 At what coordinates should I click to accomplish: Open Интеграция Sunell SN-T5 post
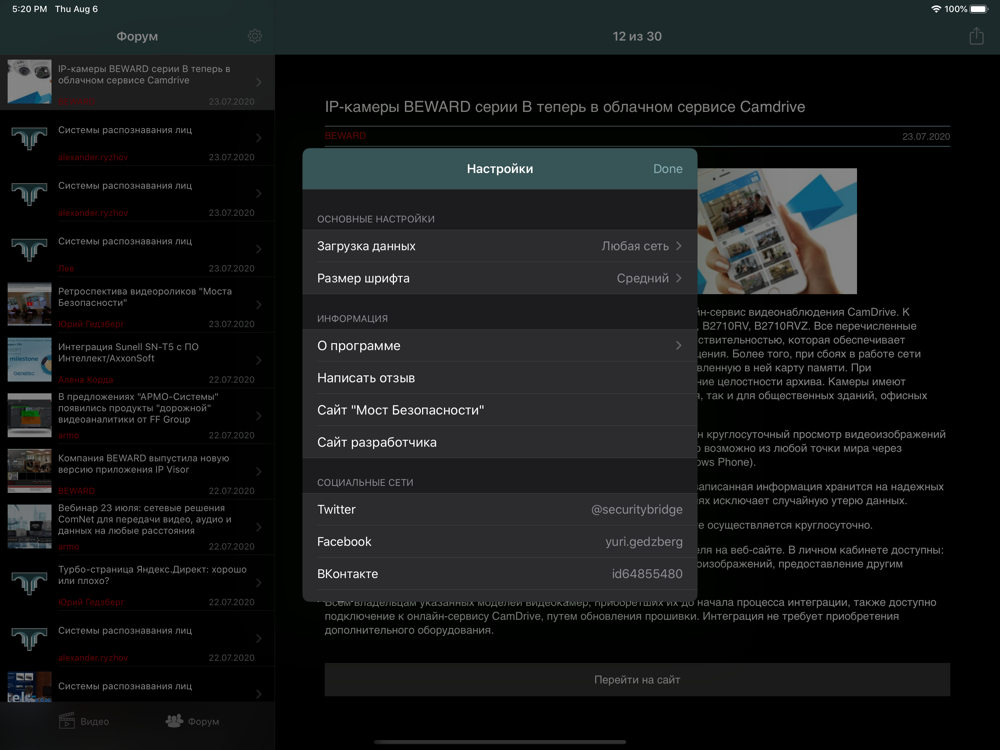coord(137,360)
